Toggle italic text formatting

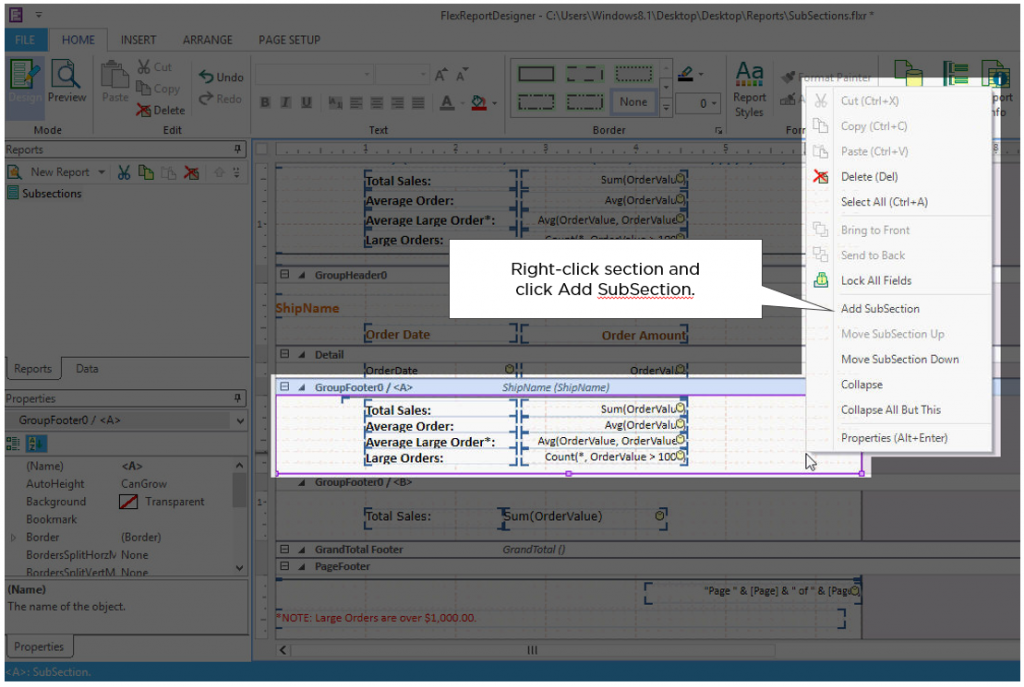(x=285, y=102)
